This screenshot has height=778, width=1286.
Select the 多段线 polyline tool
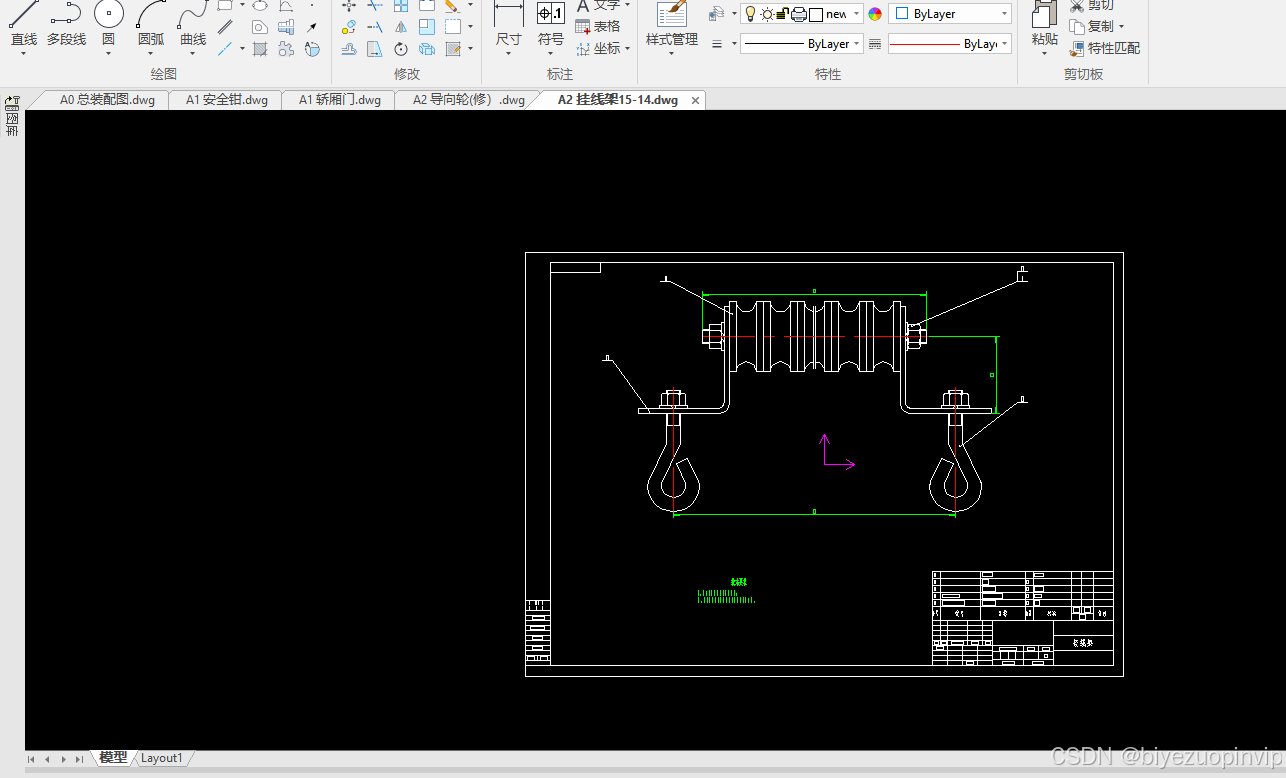[x=66, y=25]
